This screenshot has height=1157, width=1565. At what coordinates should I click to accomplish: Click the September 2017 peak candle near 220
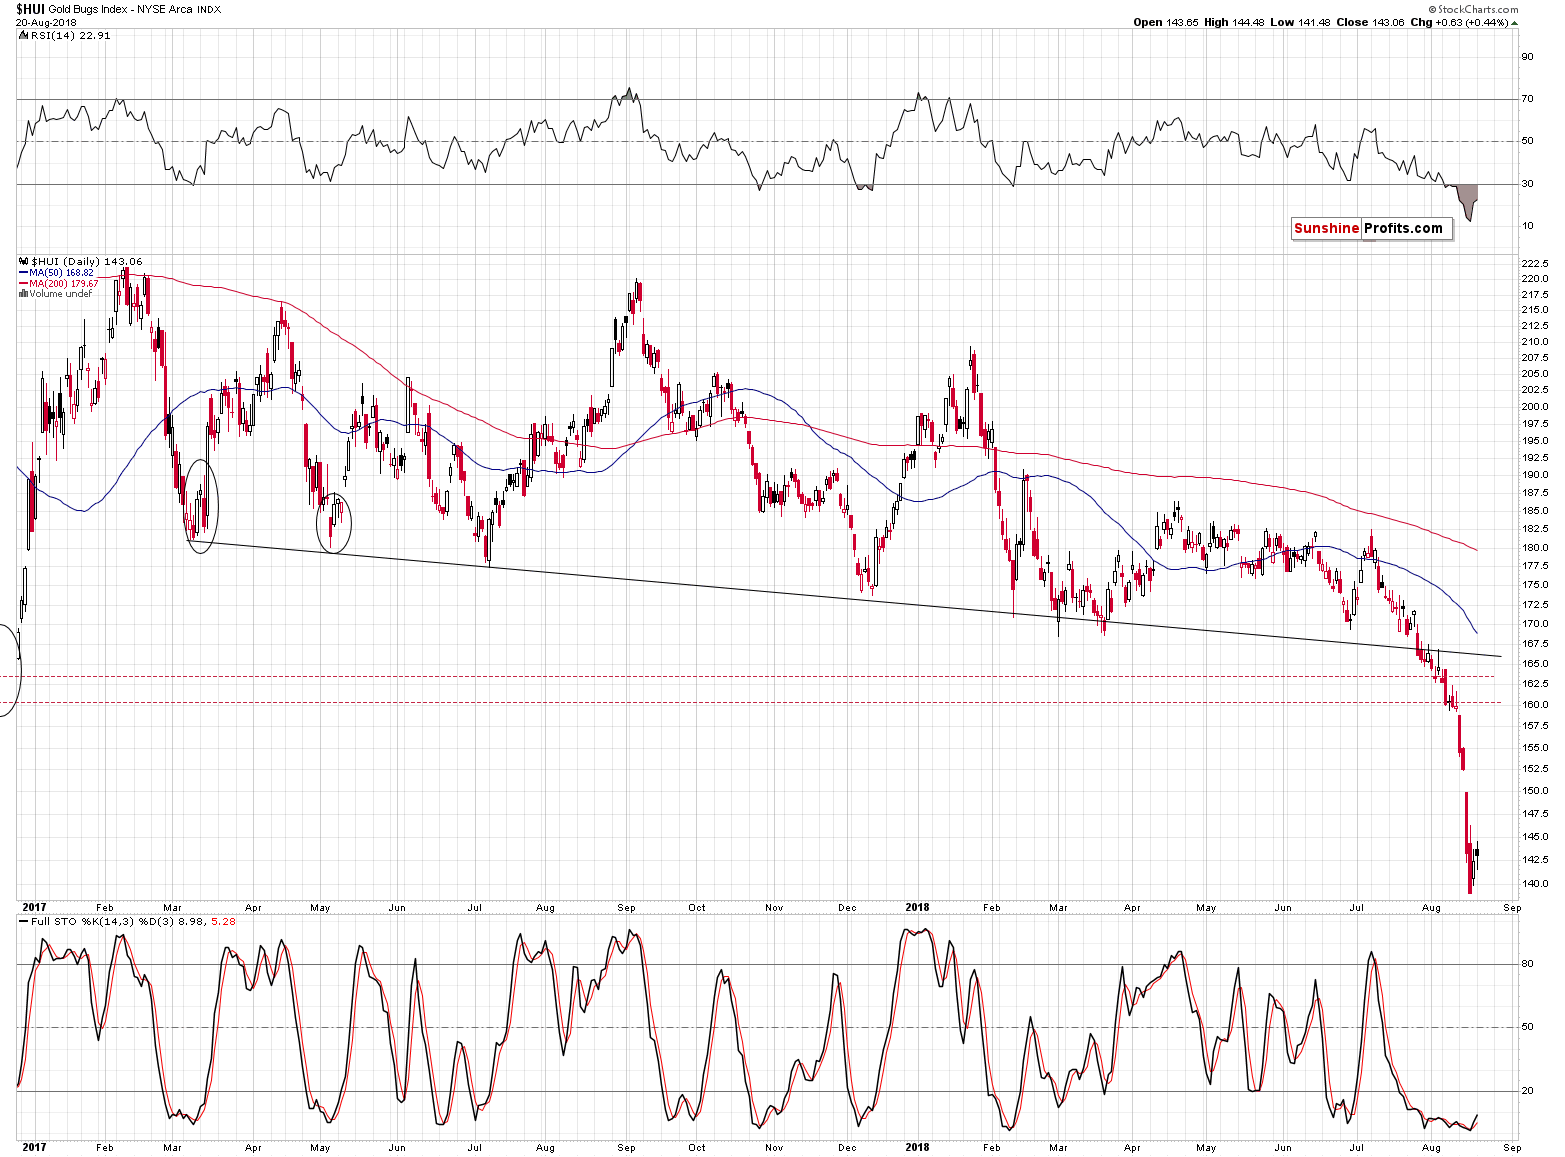(x=638, y=292)
